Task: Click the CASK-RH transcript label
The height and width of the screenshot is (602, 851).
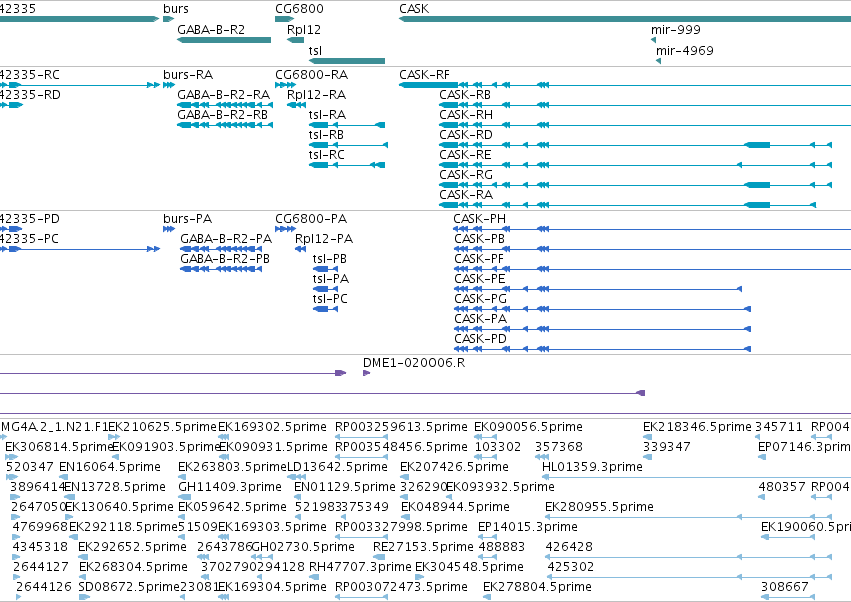Action: point(466,115)
